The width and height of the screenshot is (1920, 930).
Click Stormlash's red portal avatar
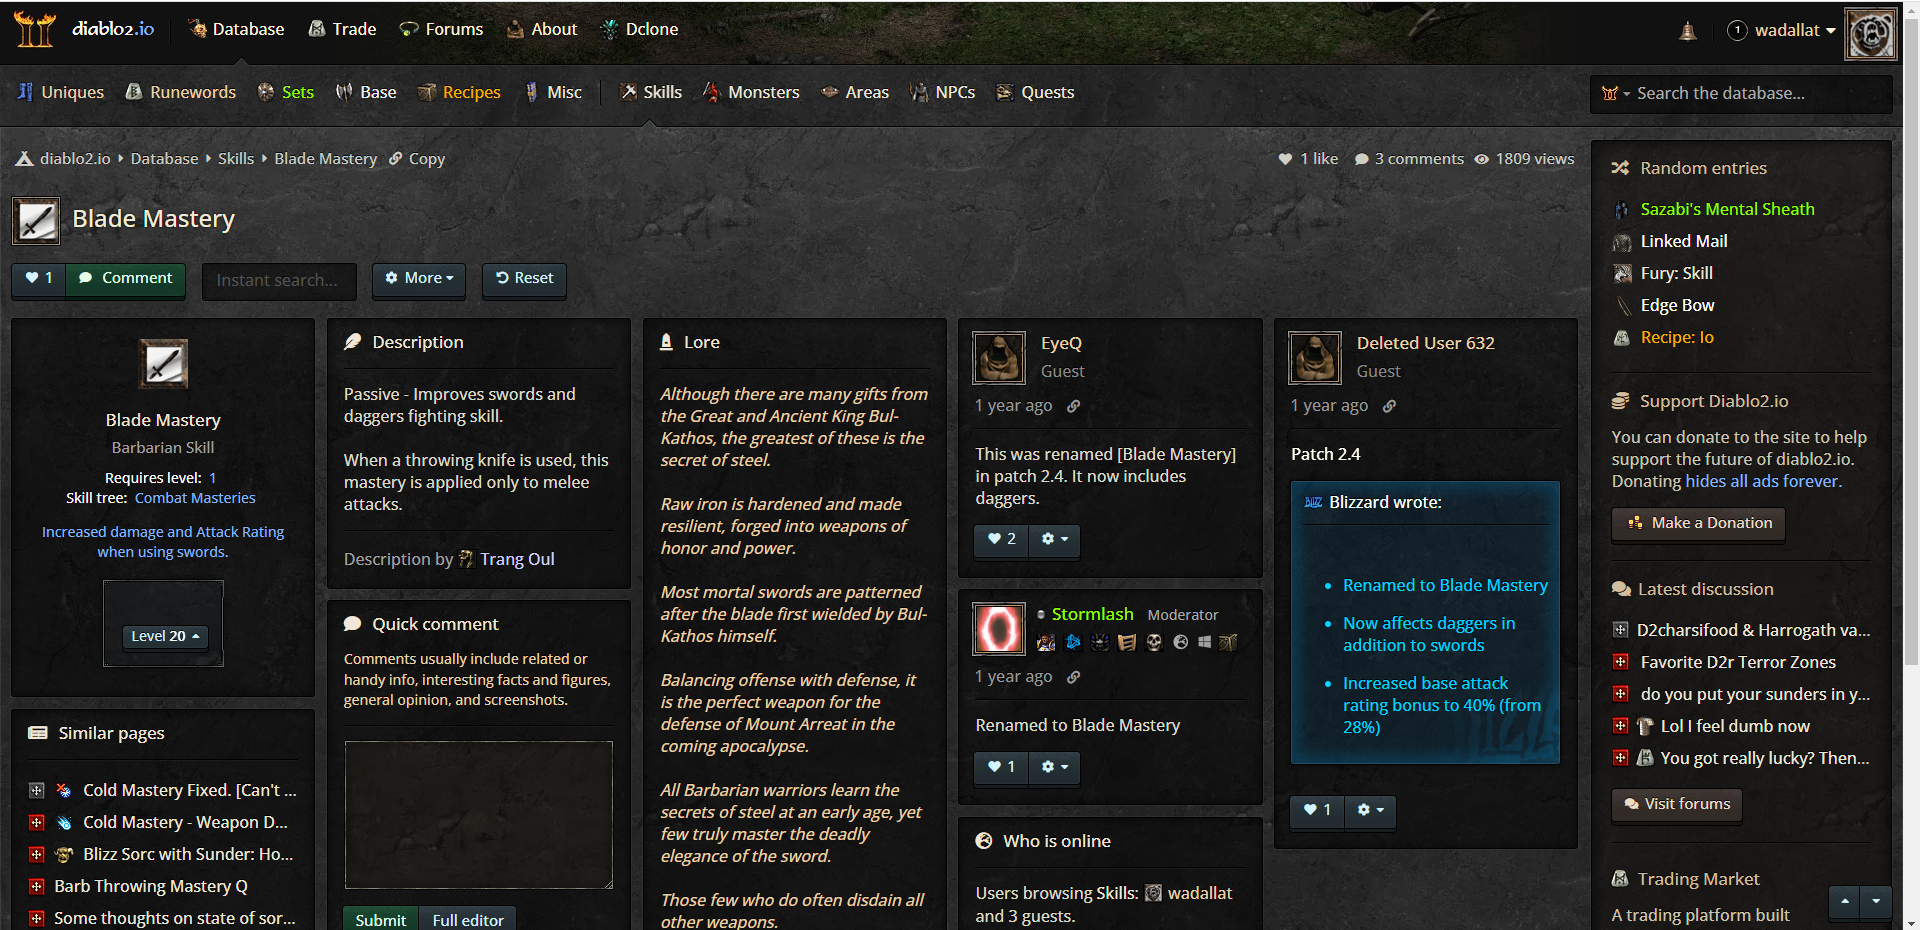(999, 629)
